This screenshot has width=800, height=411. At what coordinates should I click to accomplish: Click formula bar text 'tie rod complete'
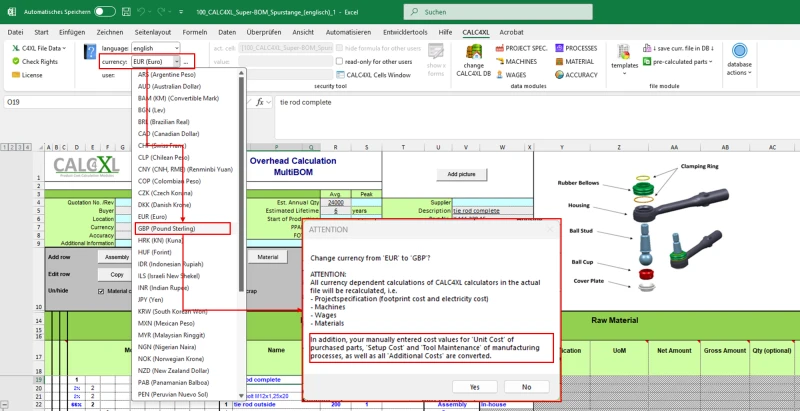pos(306,102)
